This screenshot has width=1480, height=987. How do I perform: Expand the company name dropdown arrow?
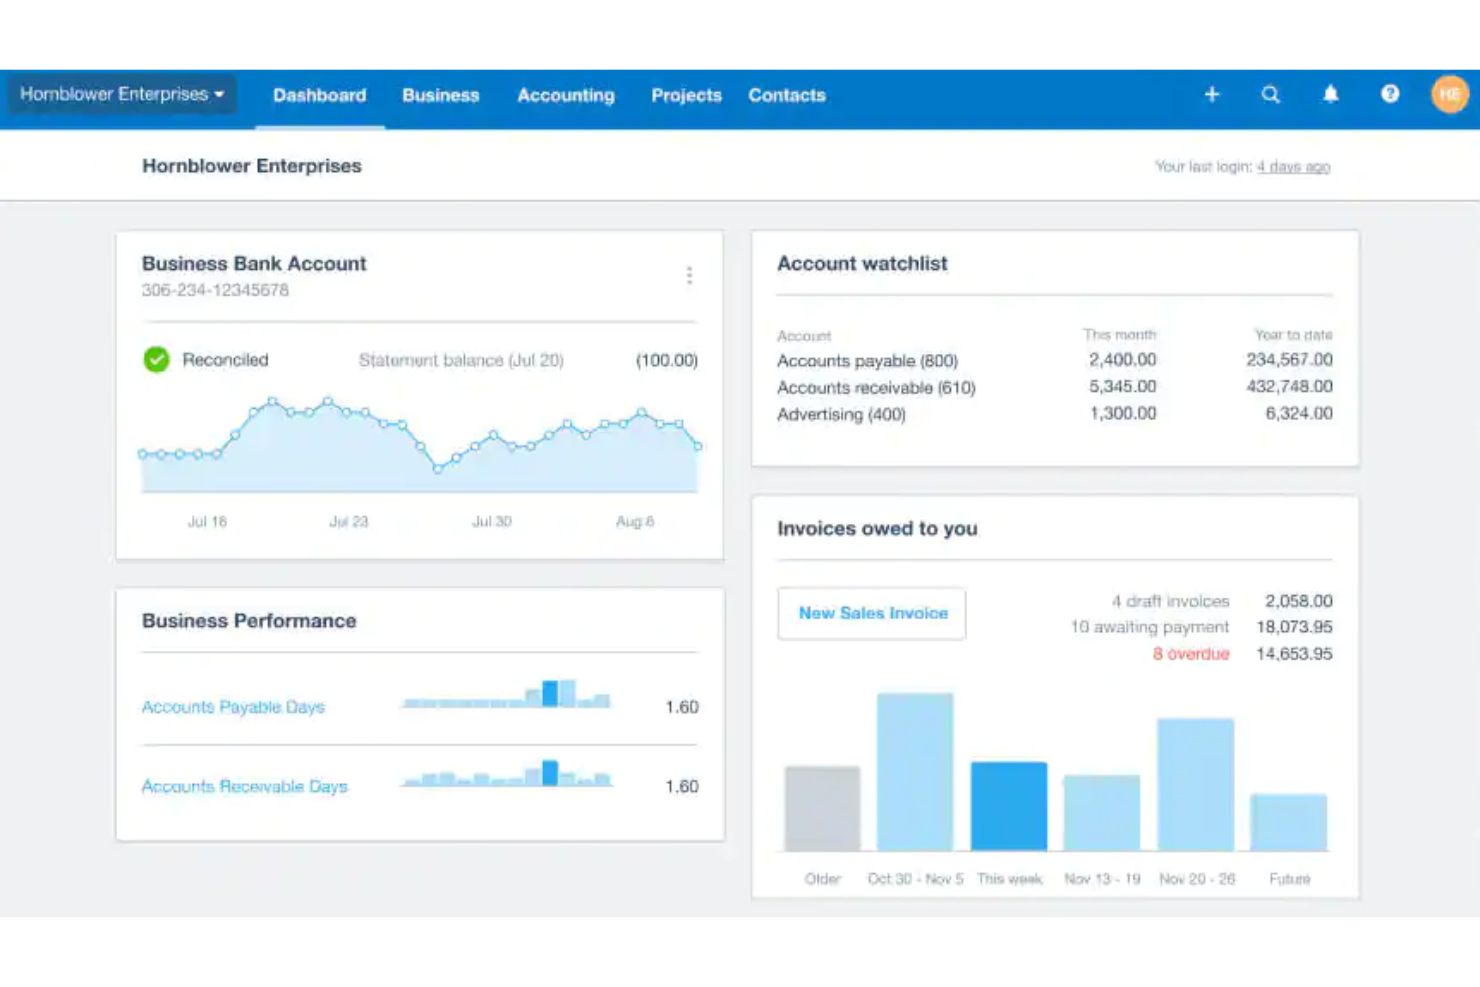tap(220, 95)
